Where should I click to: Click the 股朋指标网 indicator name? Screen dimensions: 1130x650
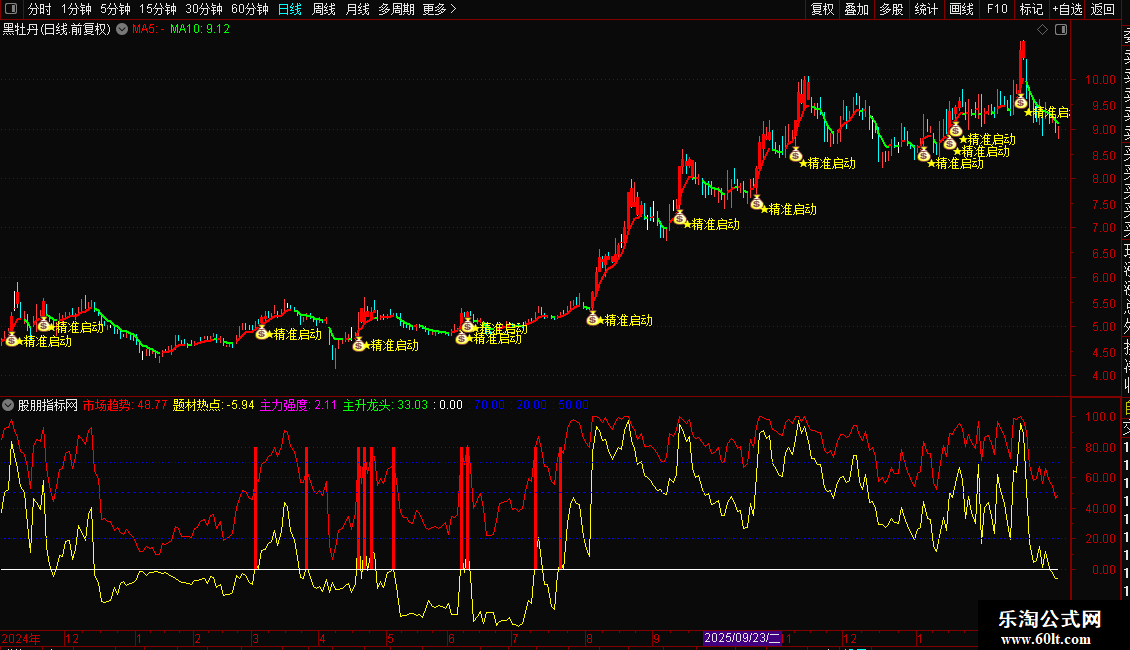click(x=48, y=405)
